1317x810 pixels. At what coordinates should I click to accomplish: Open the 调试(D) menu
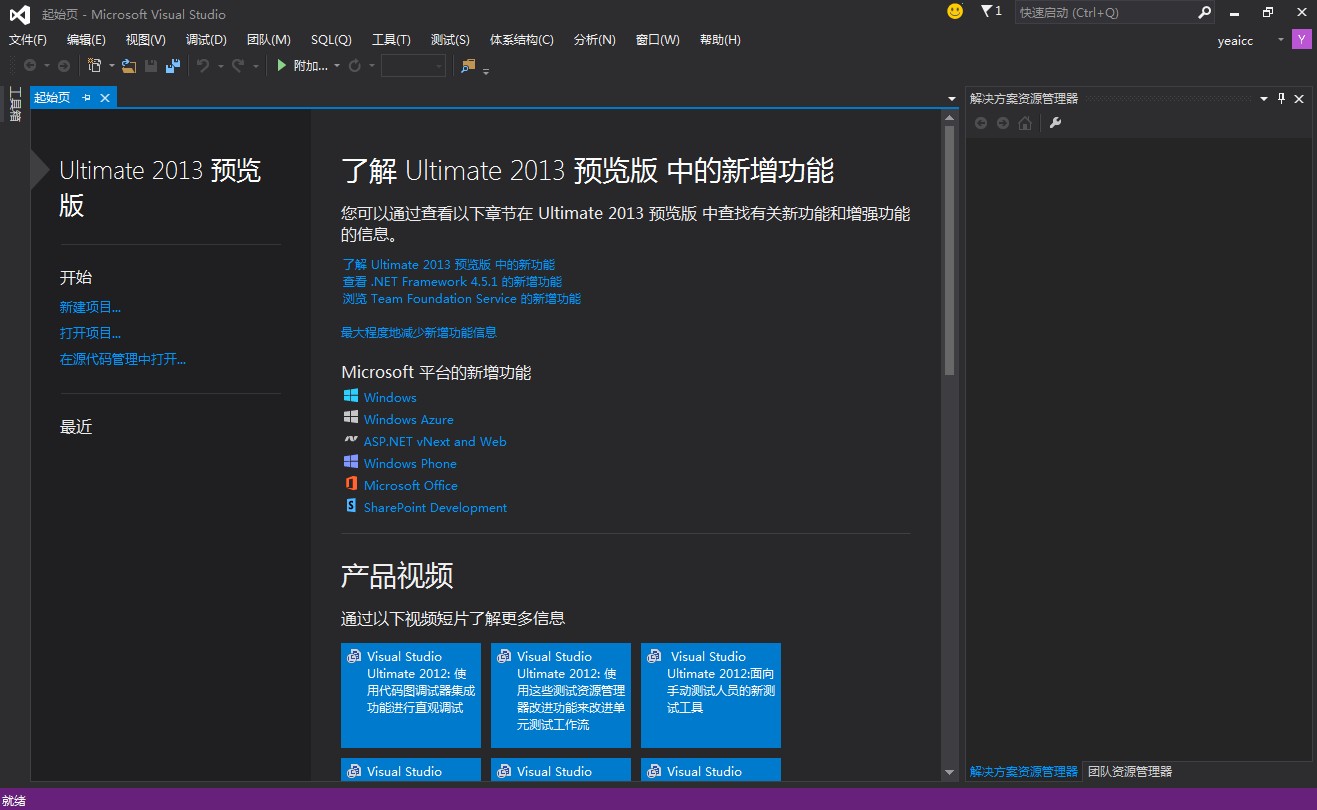click(x=206, y=40)
